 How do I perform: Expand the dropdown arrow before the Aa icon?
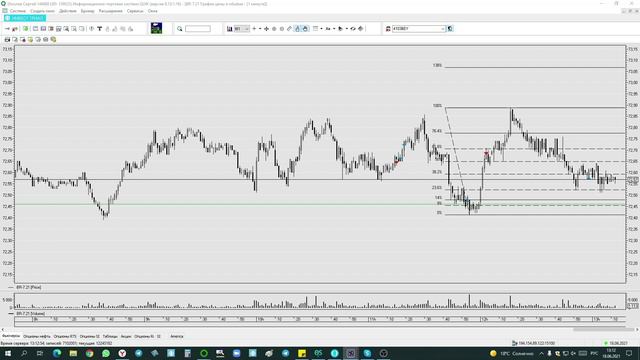click(x=322, y=29)
